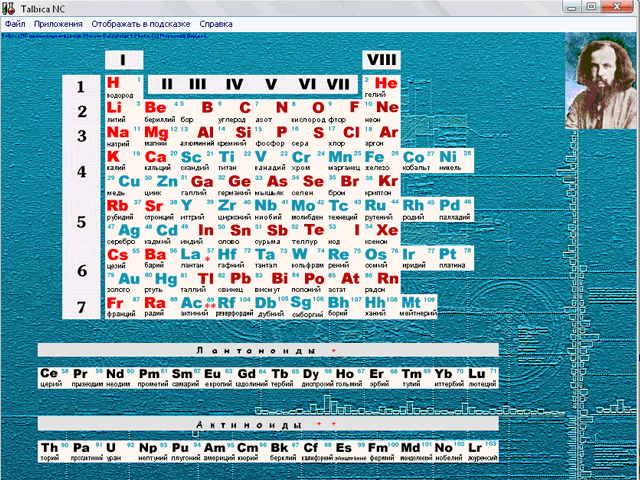Click the tungsten W element
Image resolution: width=640 pixels, height=480 pixels.
(309, 258)
